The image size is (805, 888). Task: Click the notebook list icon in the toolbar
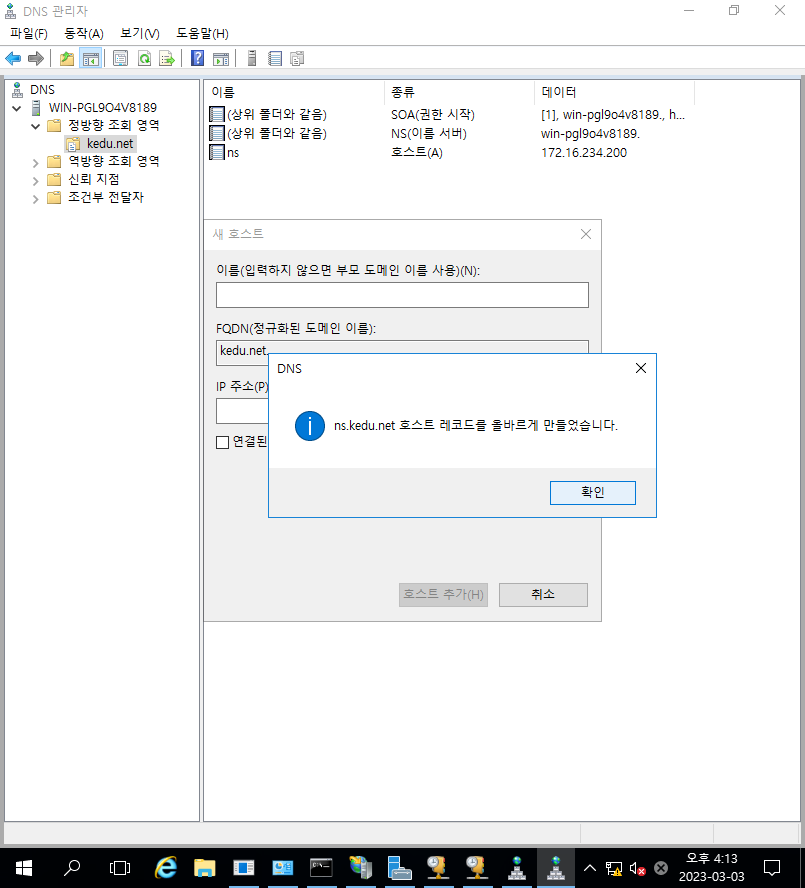(275, 58)
